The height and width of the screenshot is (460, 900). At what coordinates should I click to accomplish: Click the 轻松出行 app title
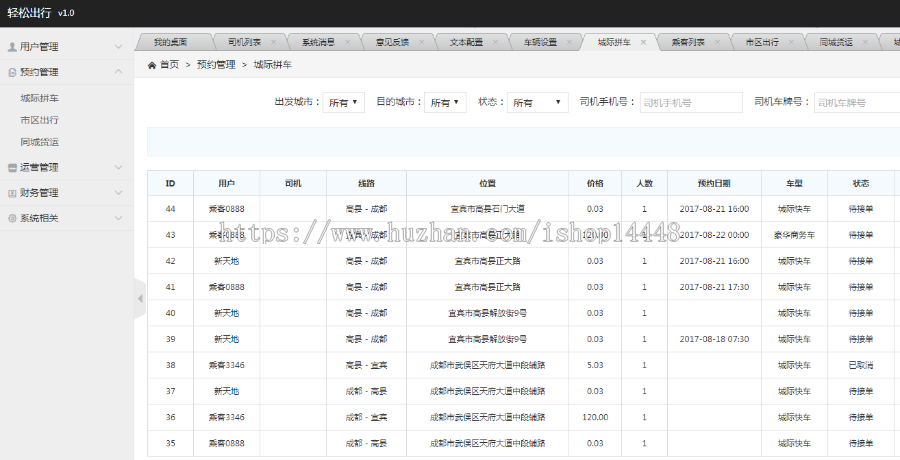tap(29, 13)
